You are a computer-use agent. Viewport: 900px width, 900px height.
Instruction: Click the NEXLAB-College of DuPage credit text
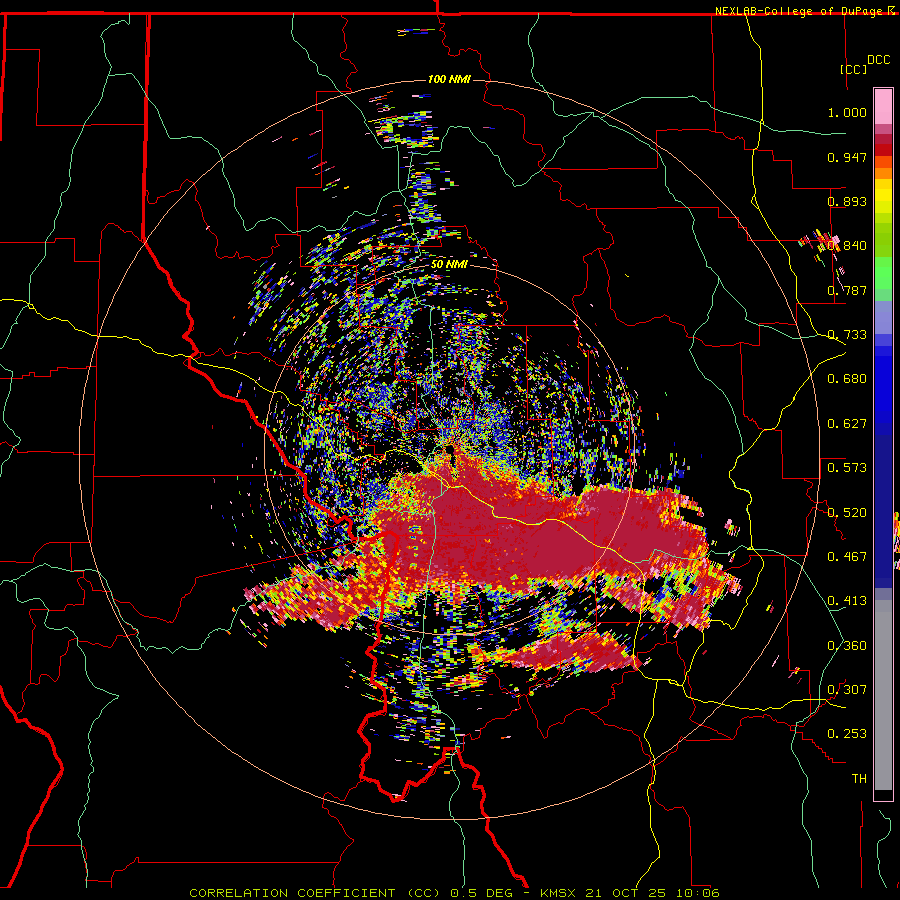798,11
